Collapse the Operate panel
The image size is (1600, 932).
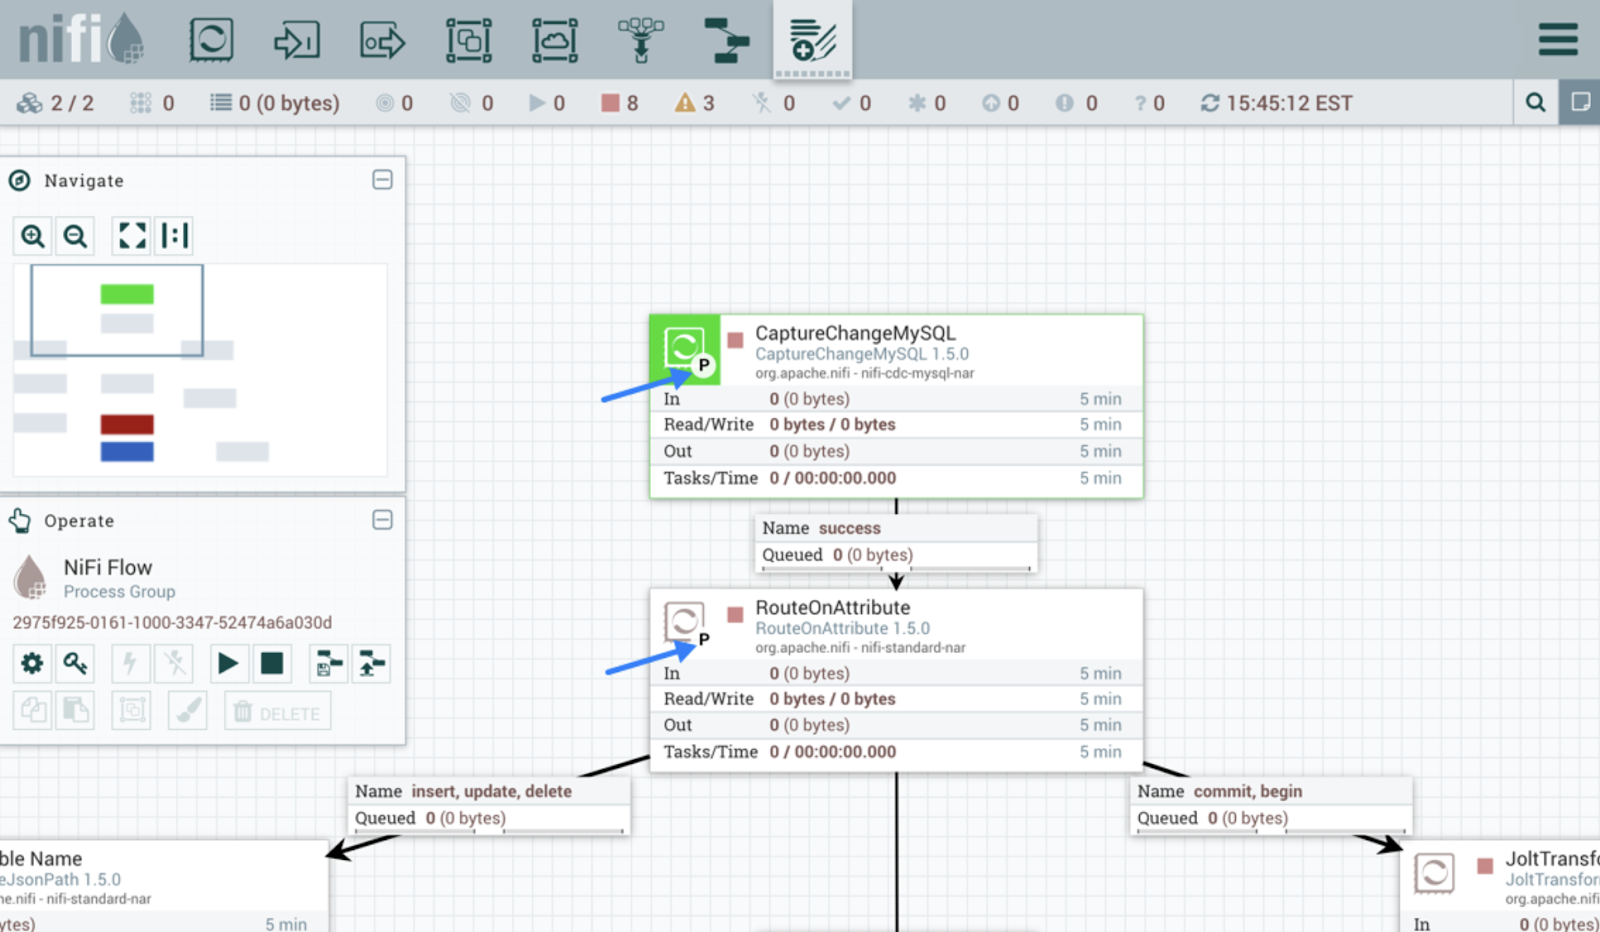tap(382, 520)
